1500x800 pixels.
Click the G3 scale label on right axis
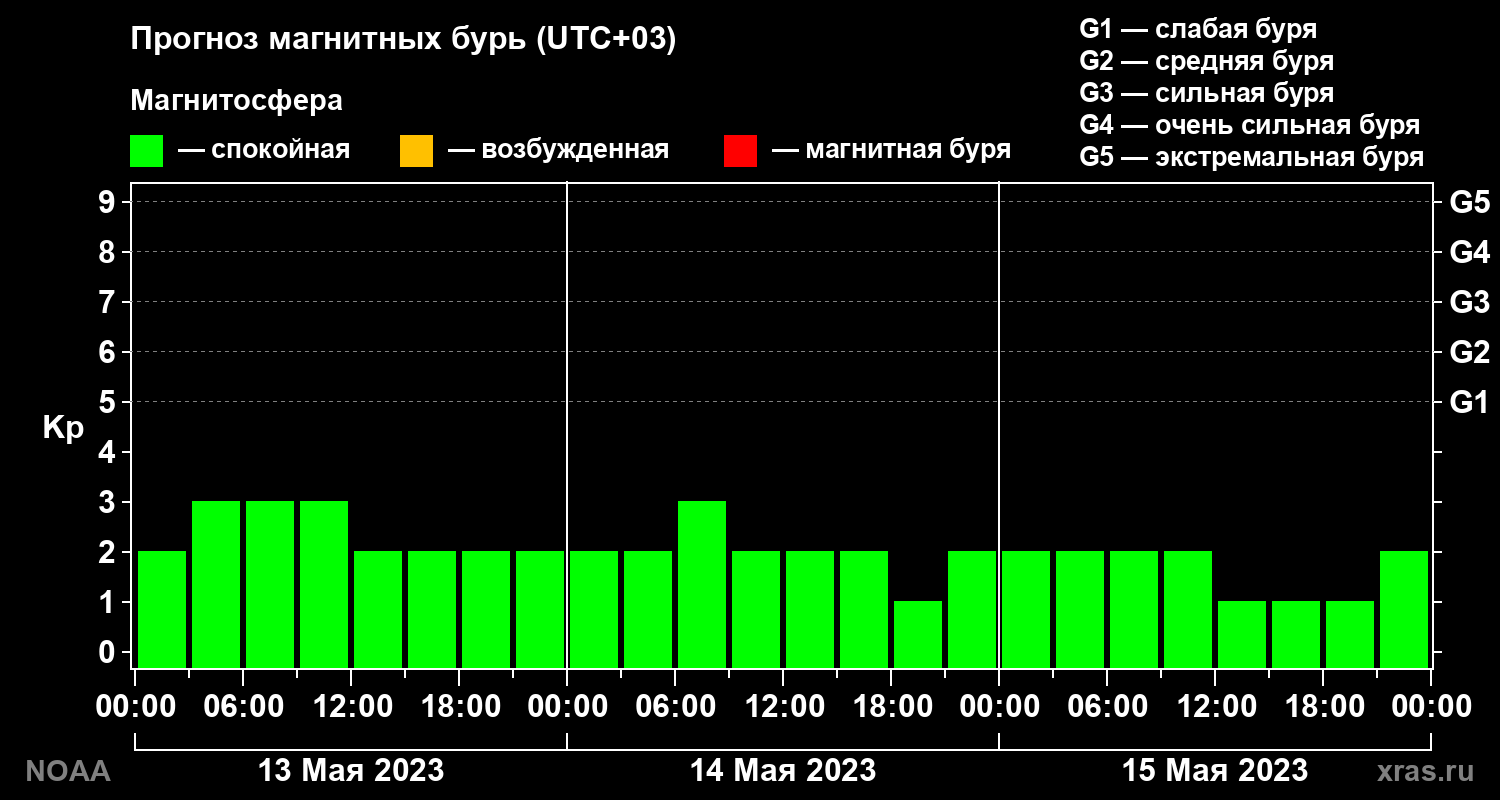1469,302
